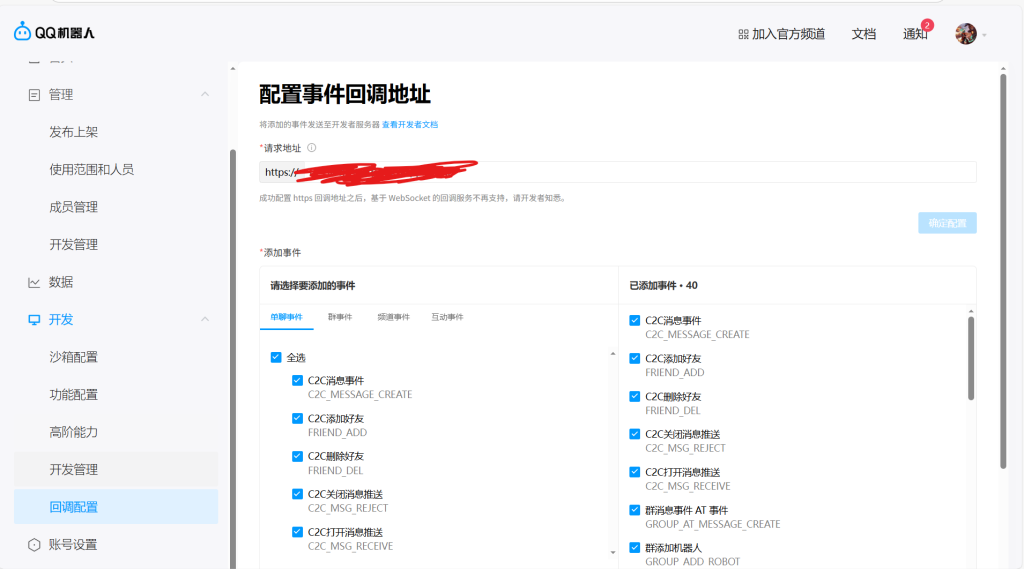Click the 确定配置 button
This screenshot has width=1024, height=569.
point(946,223)
